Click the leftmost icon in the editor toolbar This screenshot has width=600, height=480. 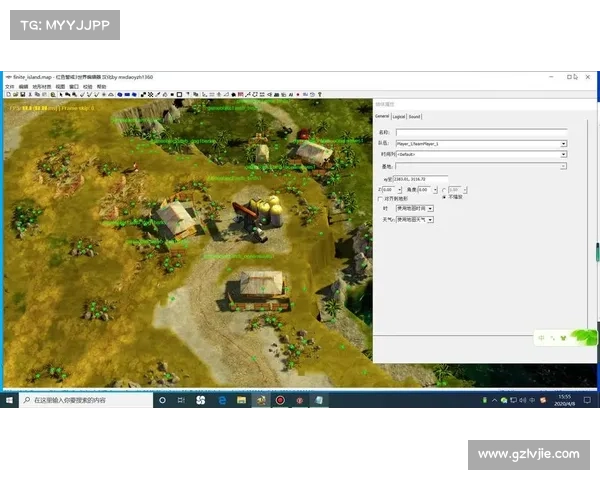pyautogui.click(x=7, y=95)
